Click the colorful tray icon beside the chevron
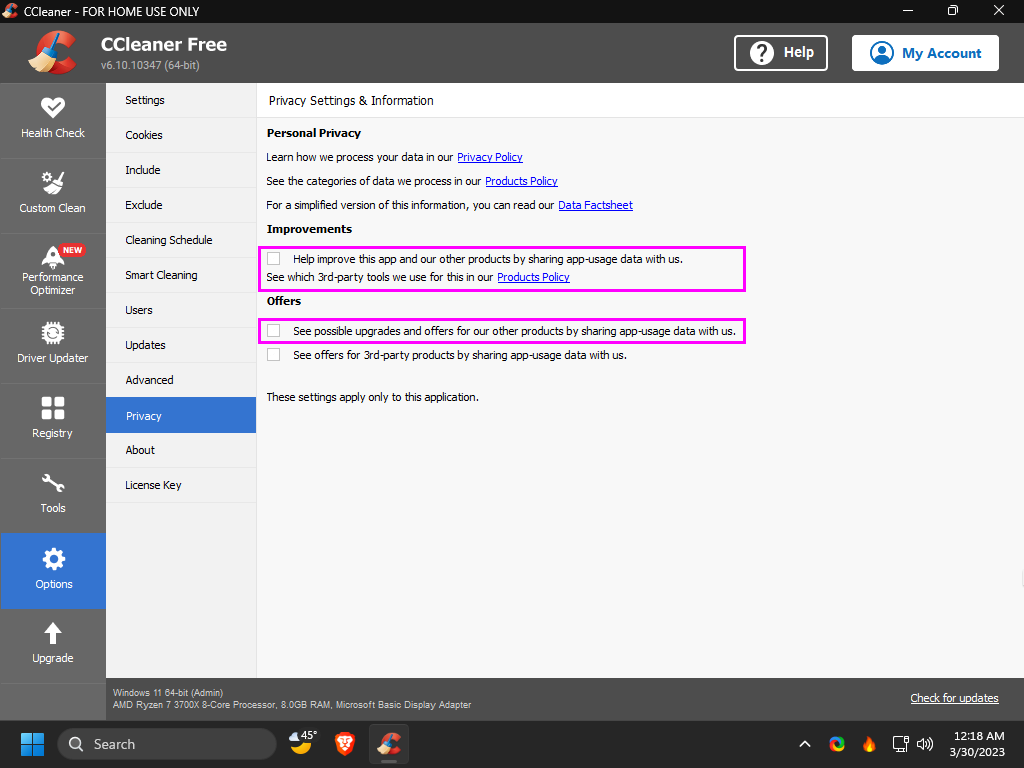Screen dimensions: 1024x768 tap(837, 744)
